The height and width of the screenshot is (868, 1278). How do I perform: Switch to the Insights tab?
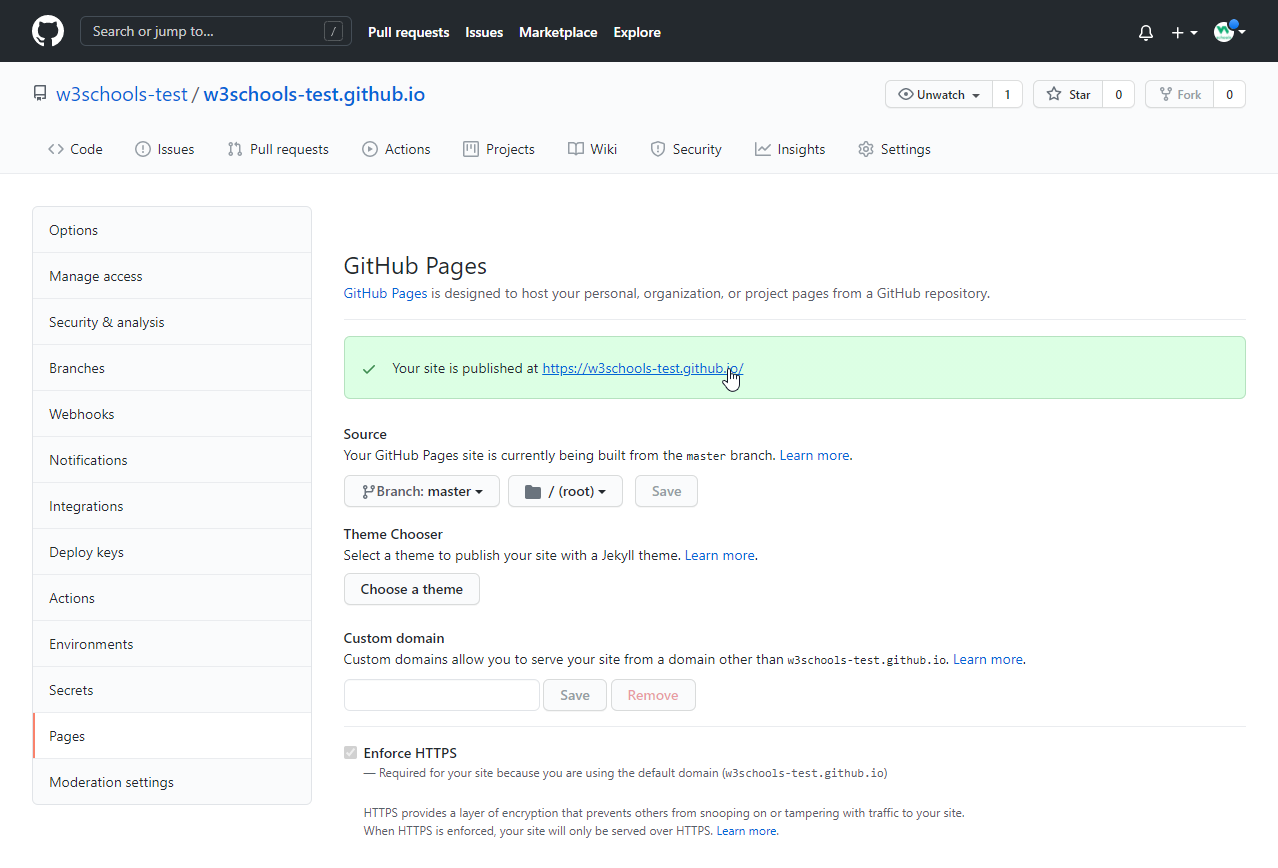790,149
